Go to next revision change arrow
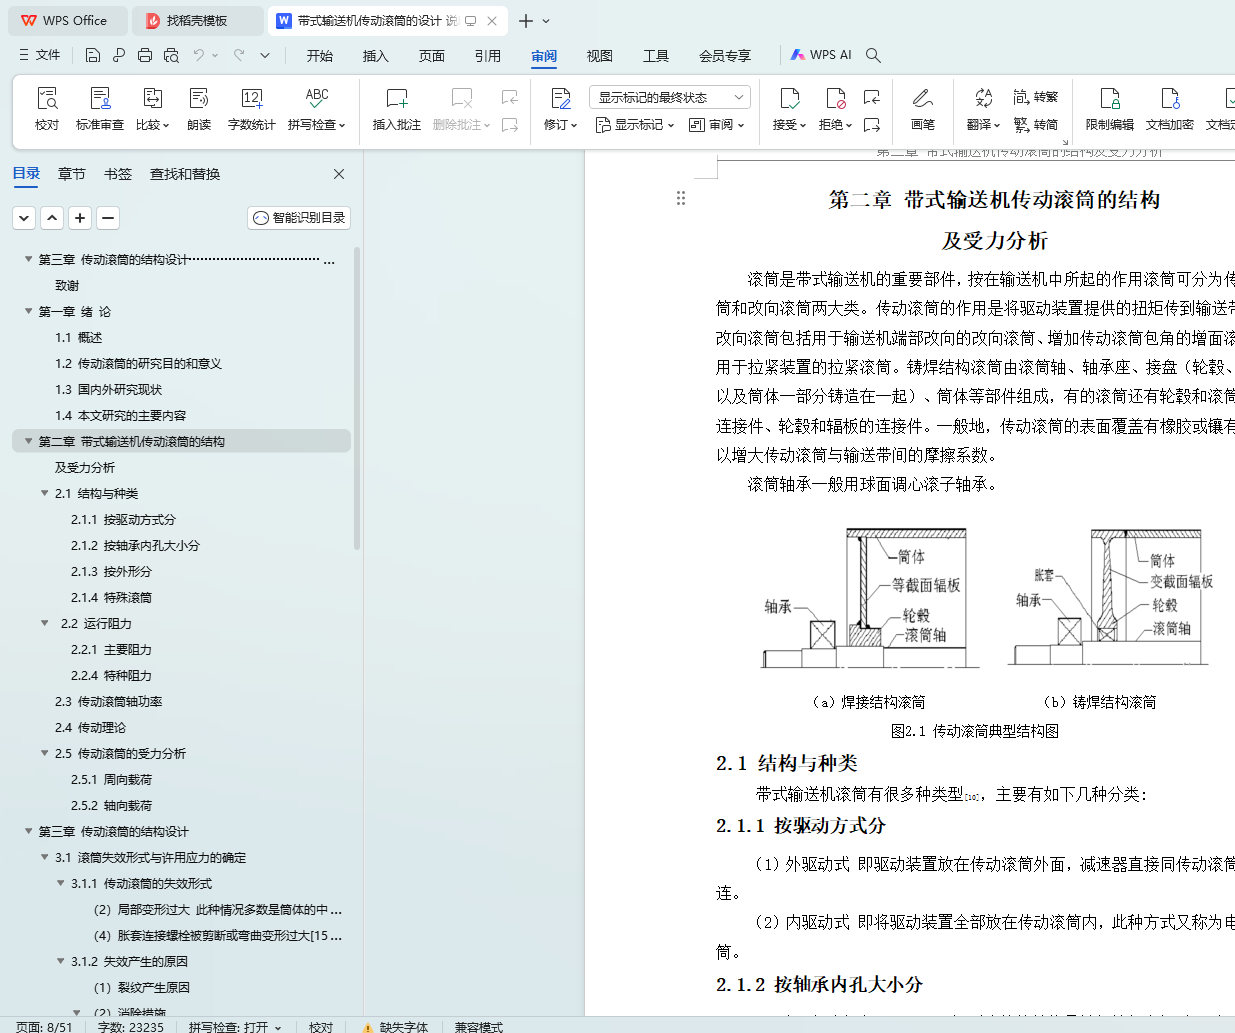1235x1033 pixels. click(x=872, y=124)
